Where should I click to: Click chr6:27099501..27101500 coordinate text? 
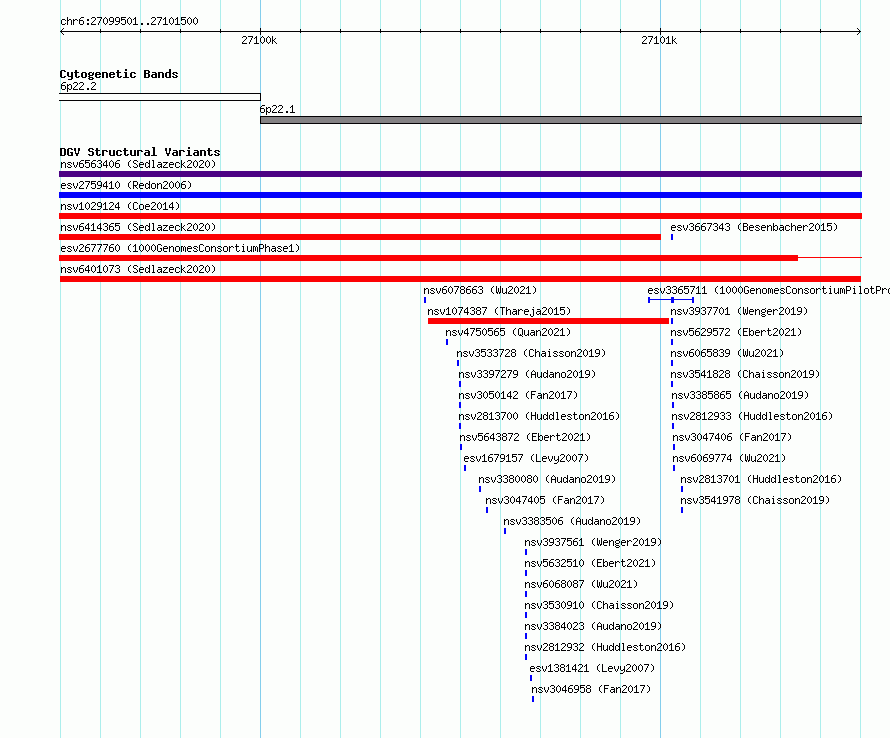(x=129, y=21)
